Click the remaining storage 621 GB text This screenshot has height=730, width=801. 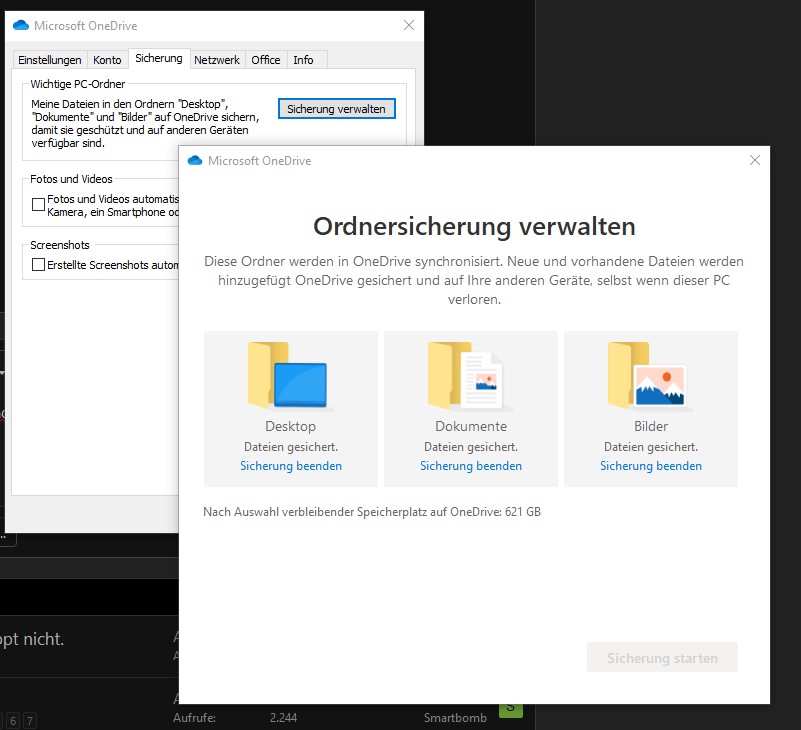pyautogui.click(x=372, y=512)
